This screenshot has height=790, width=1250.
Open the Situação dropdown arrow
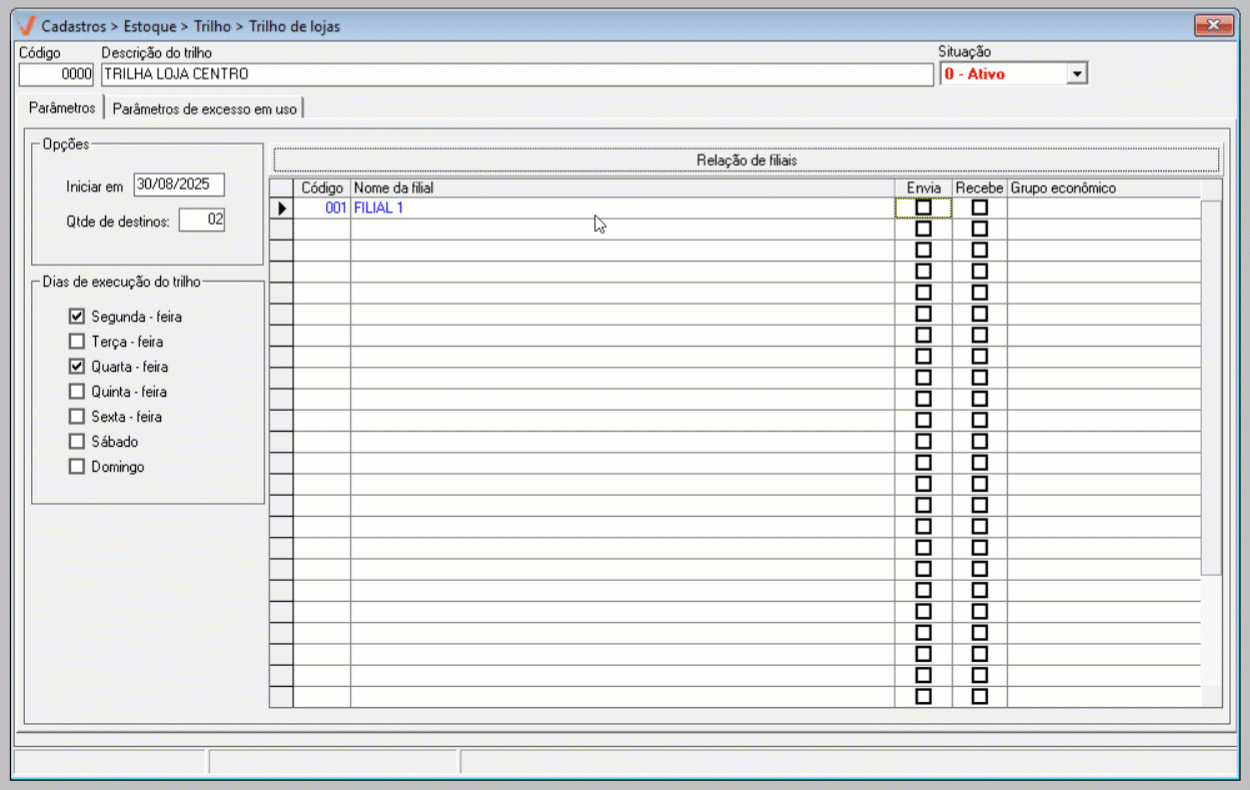1077,74
